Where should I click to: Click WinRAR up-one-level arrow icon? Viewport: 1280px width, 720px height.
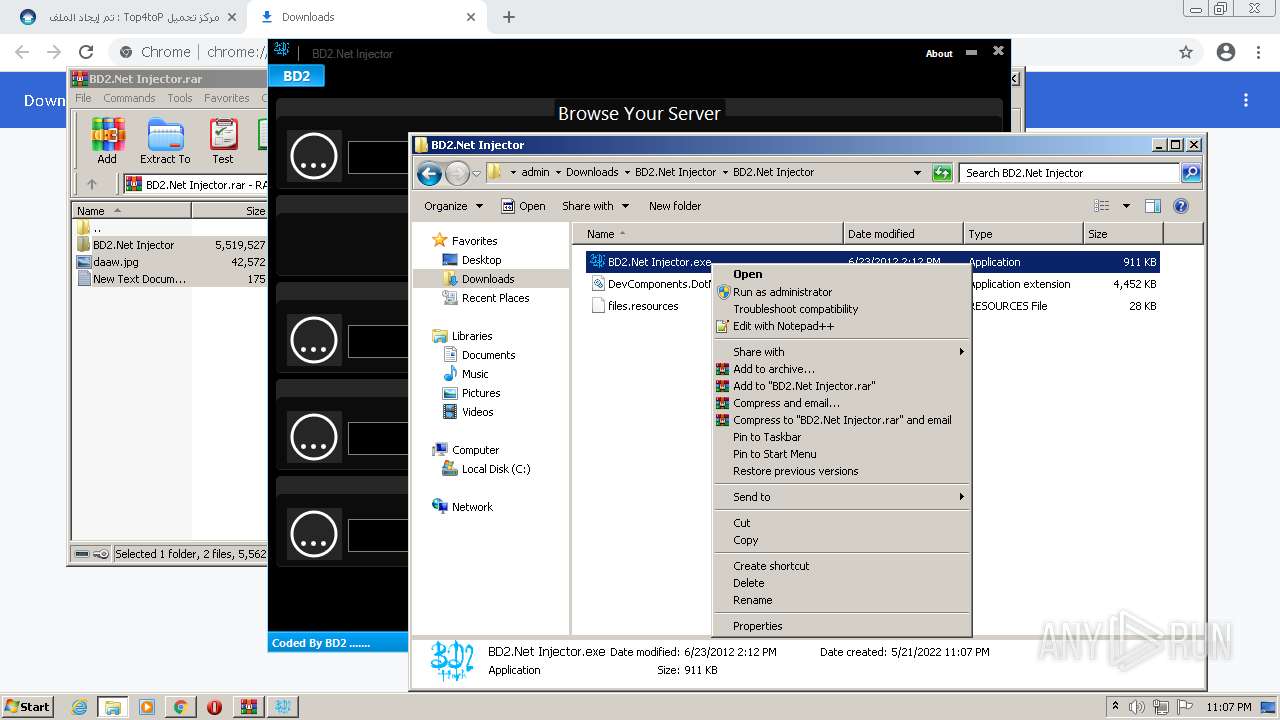coord(92,184)
